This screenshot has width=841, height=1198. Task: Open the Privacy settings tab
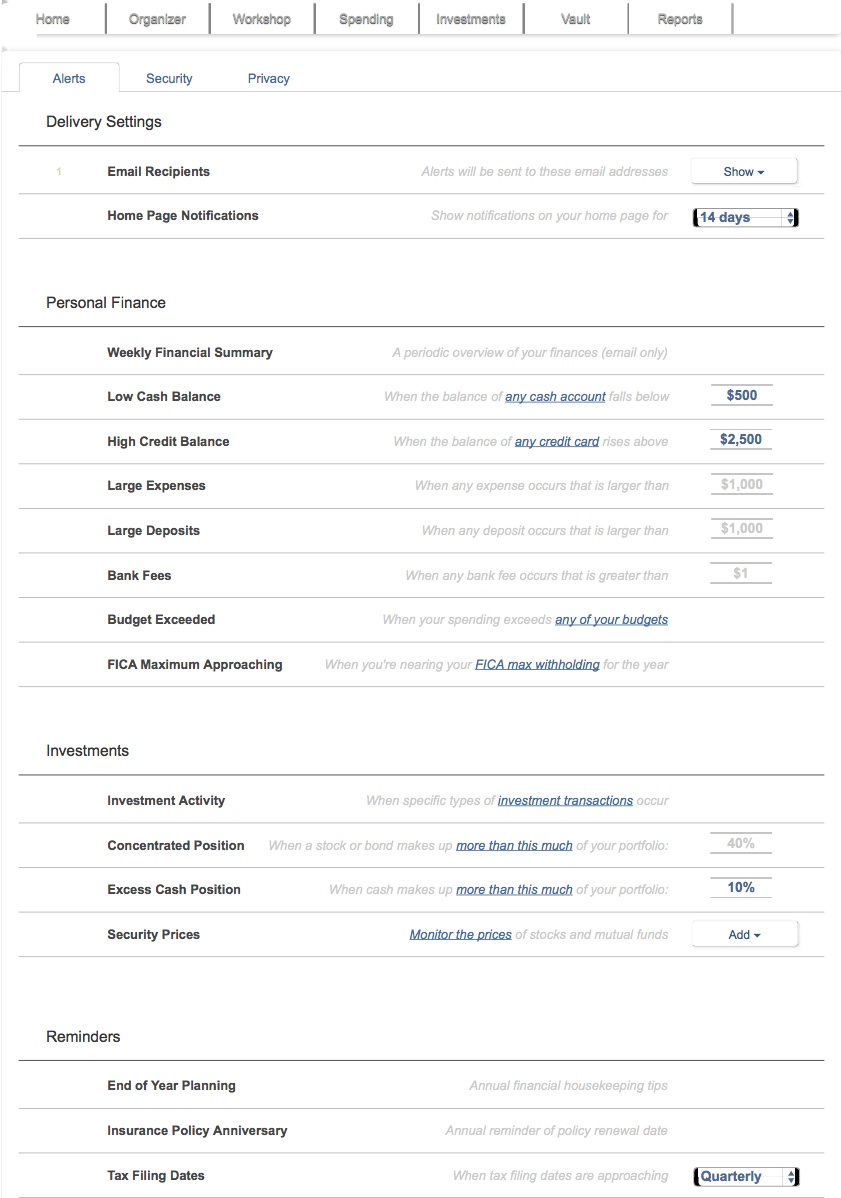(268, 78)
